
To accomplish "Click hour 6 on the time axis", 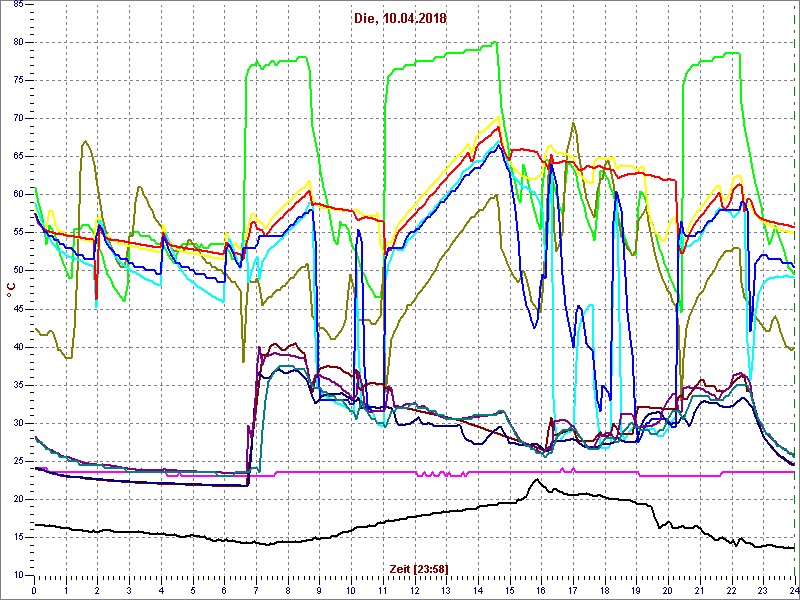I will [224, 589].
